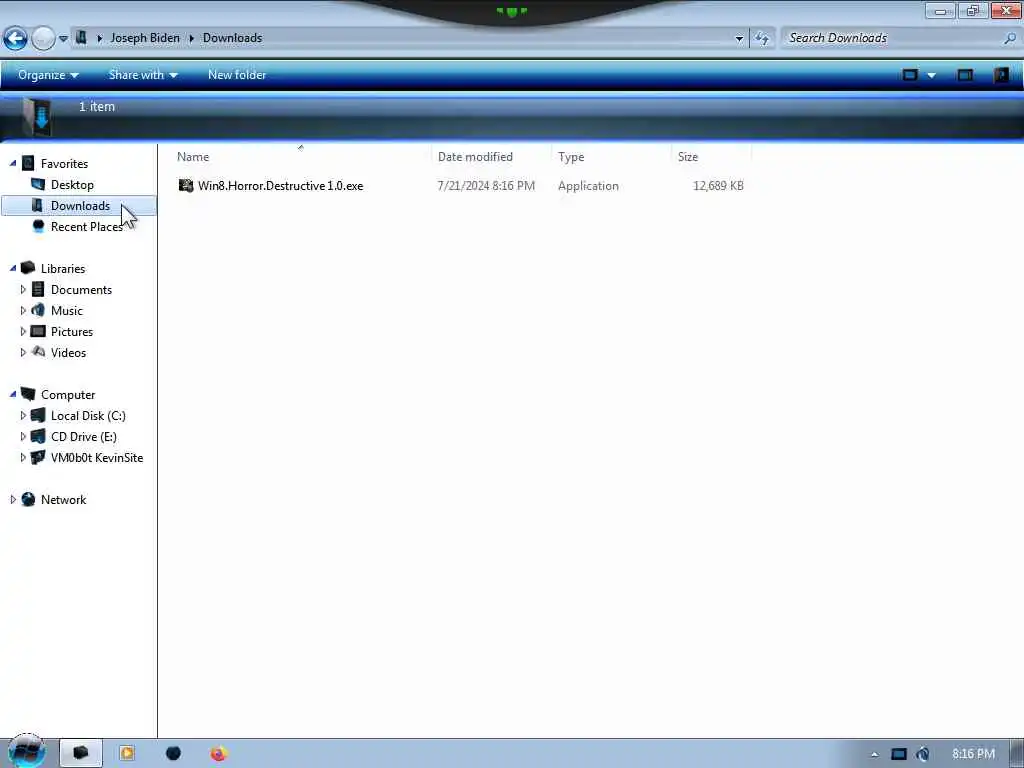Select Local Disk (C:) drive

88,415
